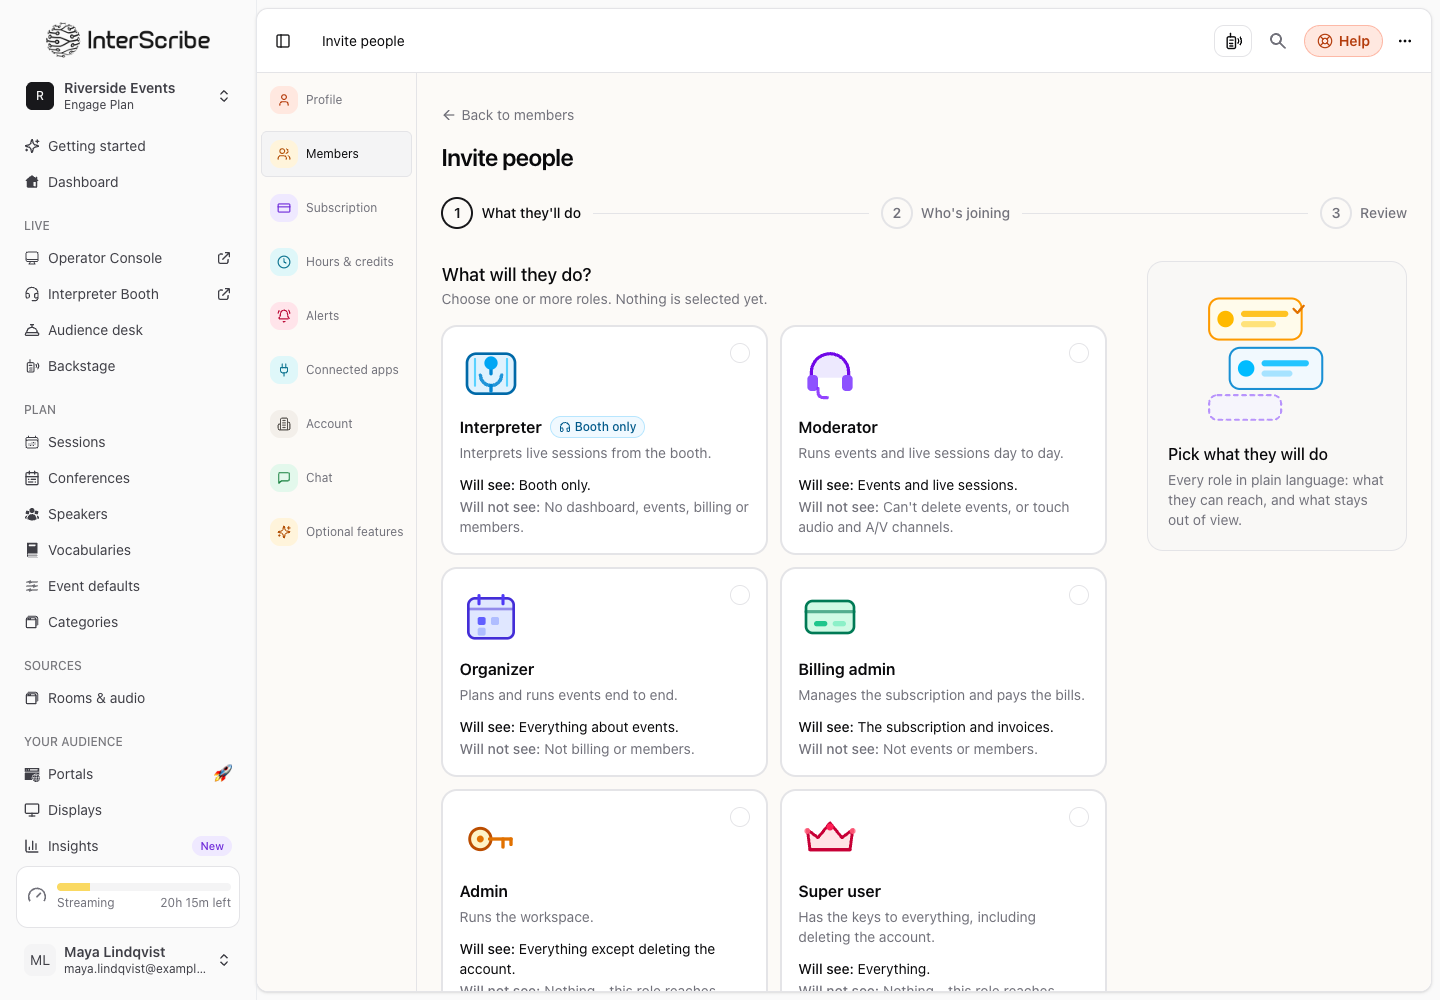The width and height of the screenshot is (1440, 1000).
Task: Open the search magnifier icon
Action: coord(1278,41)
